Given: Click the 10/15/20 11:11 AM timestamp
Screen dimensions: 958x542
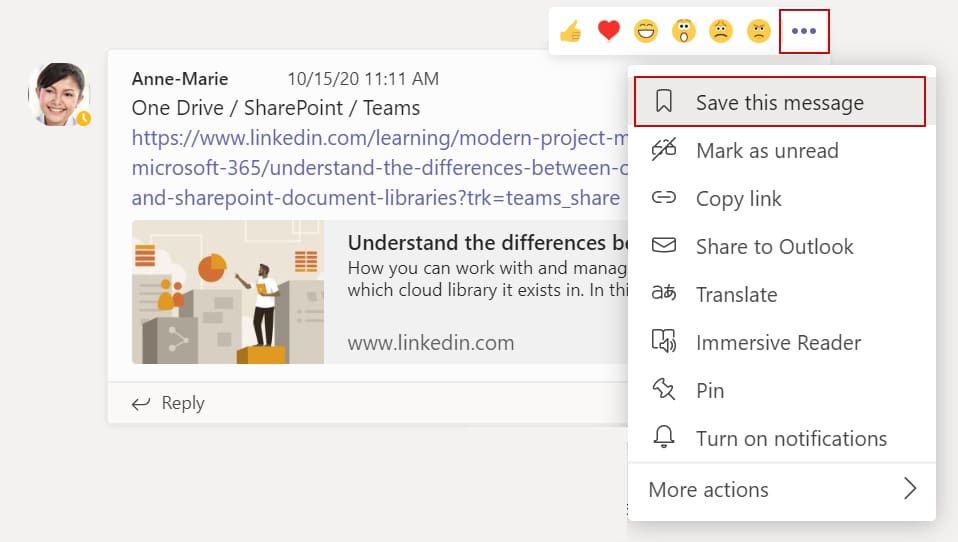Looking at the screenshot, I should coord(363,79).
